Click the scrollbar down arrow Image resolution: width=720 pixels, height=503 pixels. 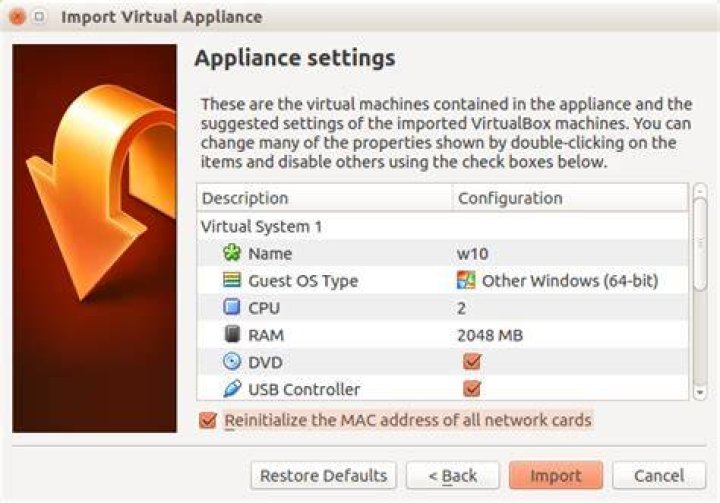700,393
